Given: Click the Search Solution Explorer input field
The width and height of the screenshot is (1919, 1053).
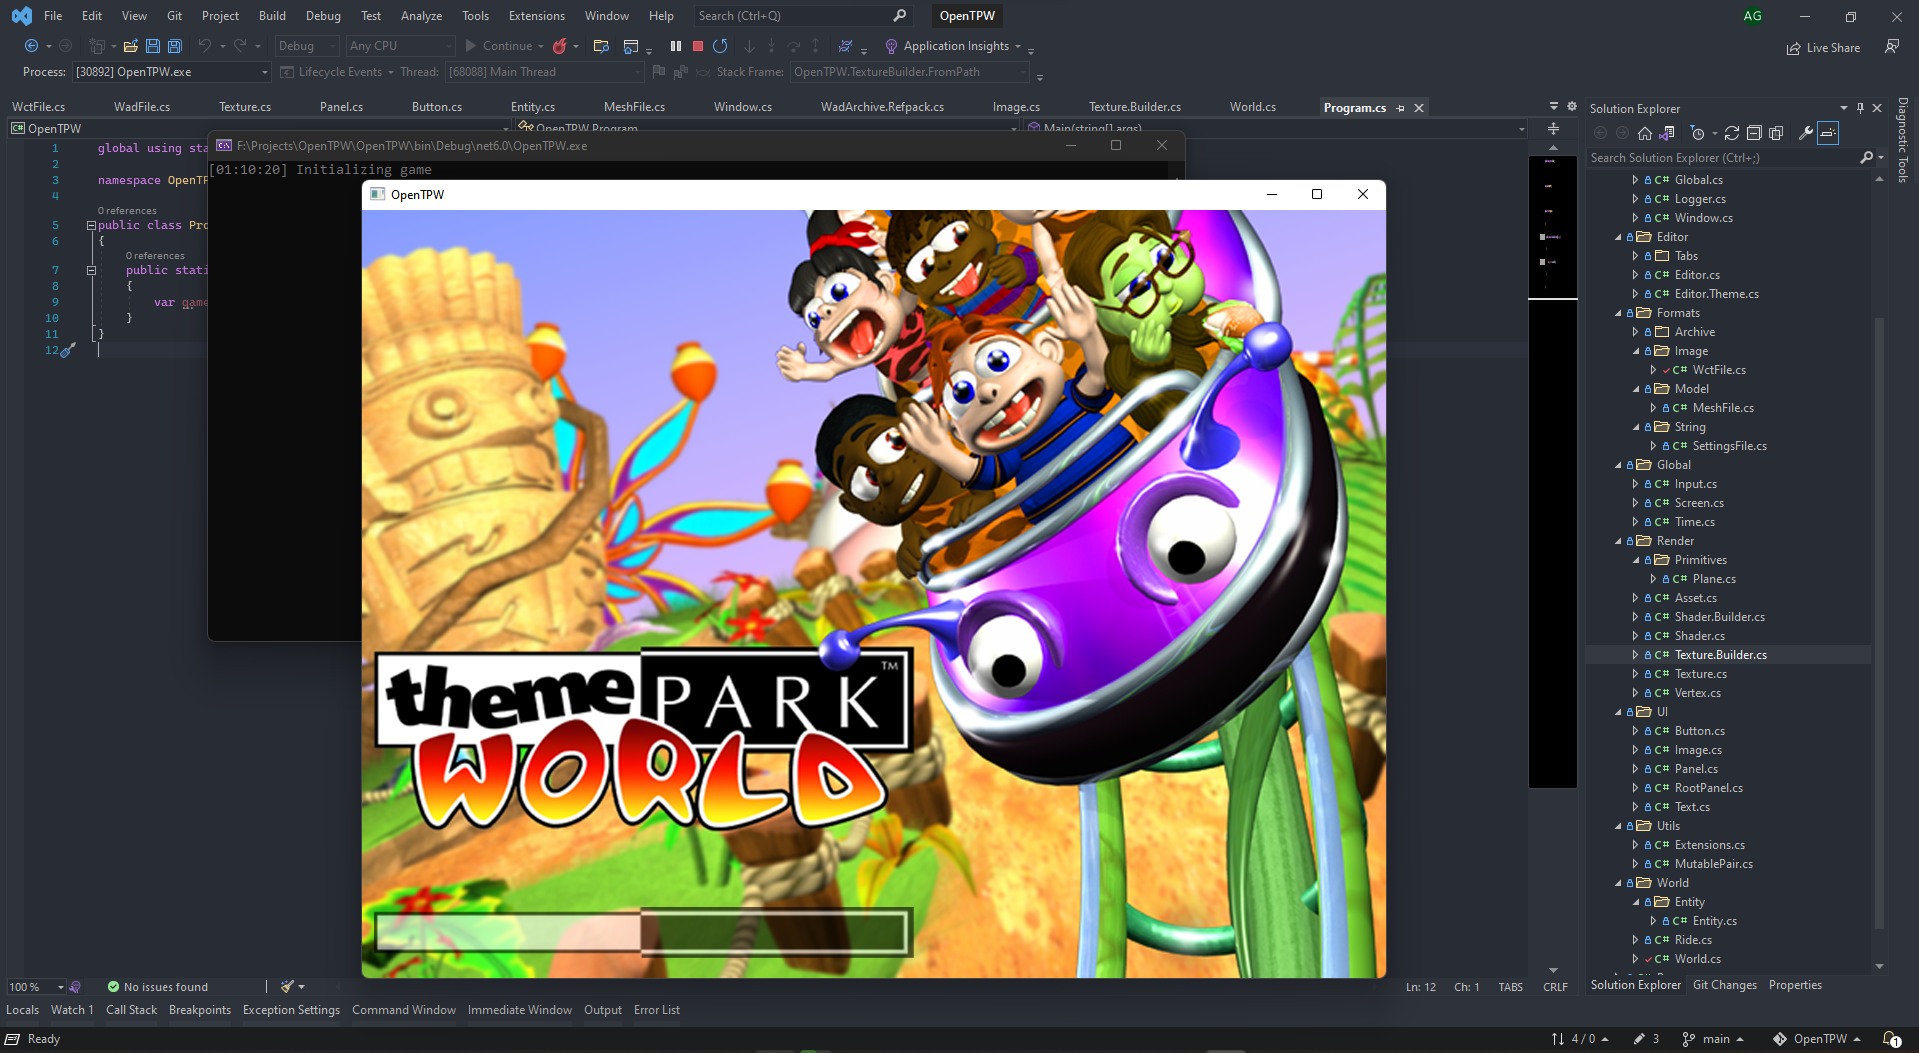Looking at the screenshot, I should (1720, 158).
